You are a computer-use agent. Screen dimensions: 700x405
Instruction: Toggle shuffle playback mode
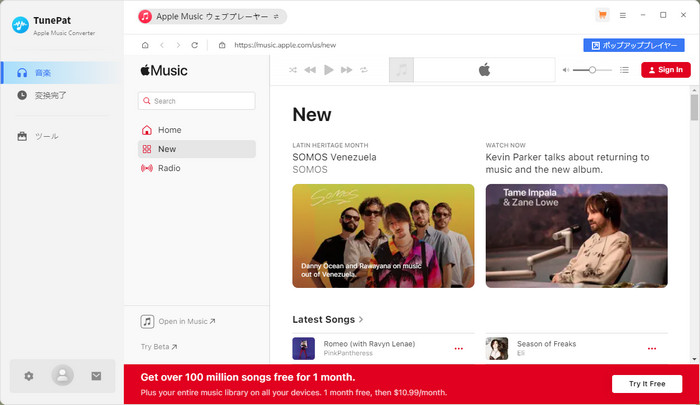(292, 70)
